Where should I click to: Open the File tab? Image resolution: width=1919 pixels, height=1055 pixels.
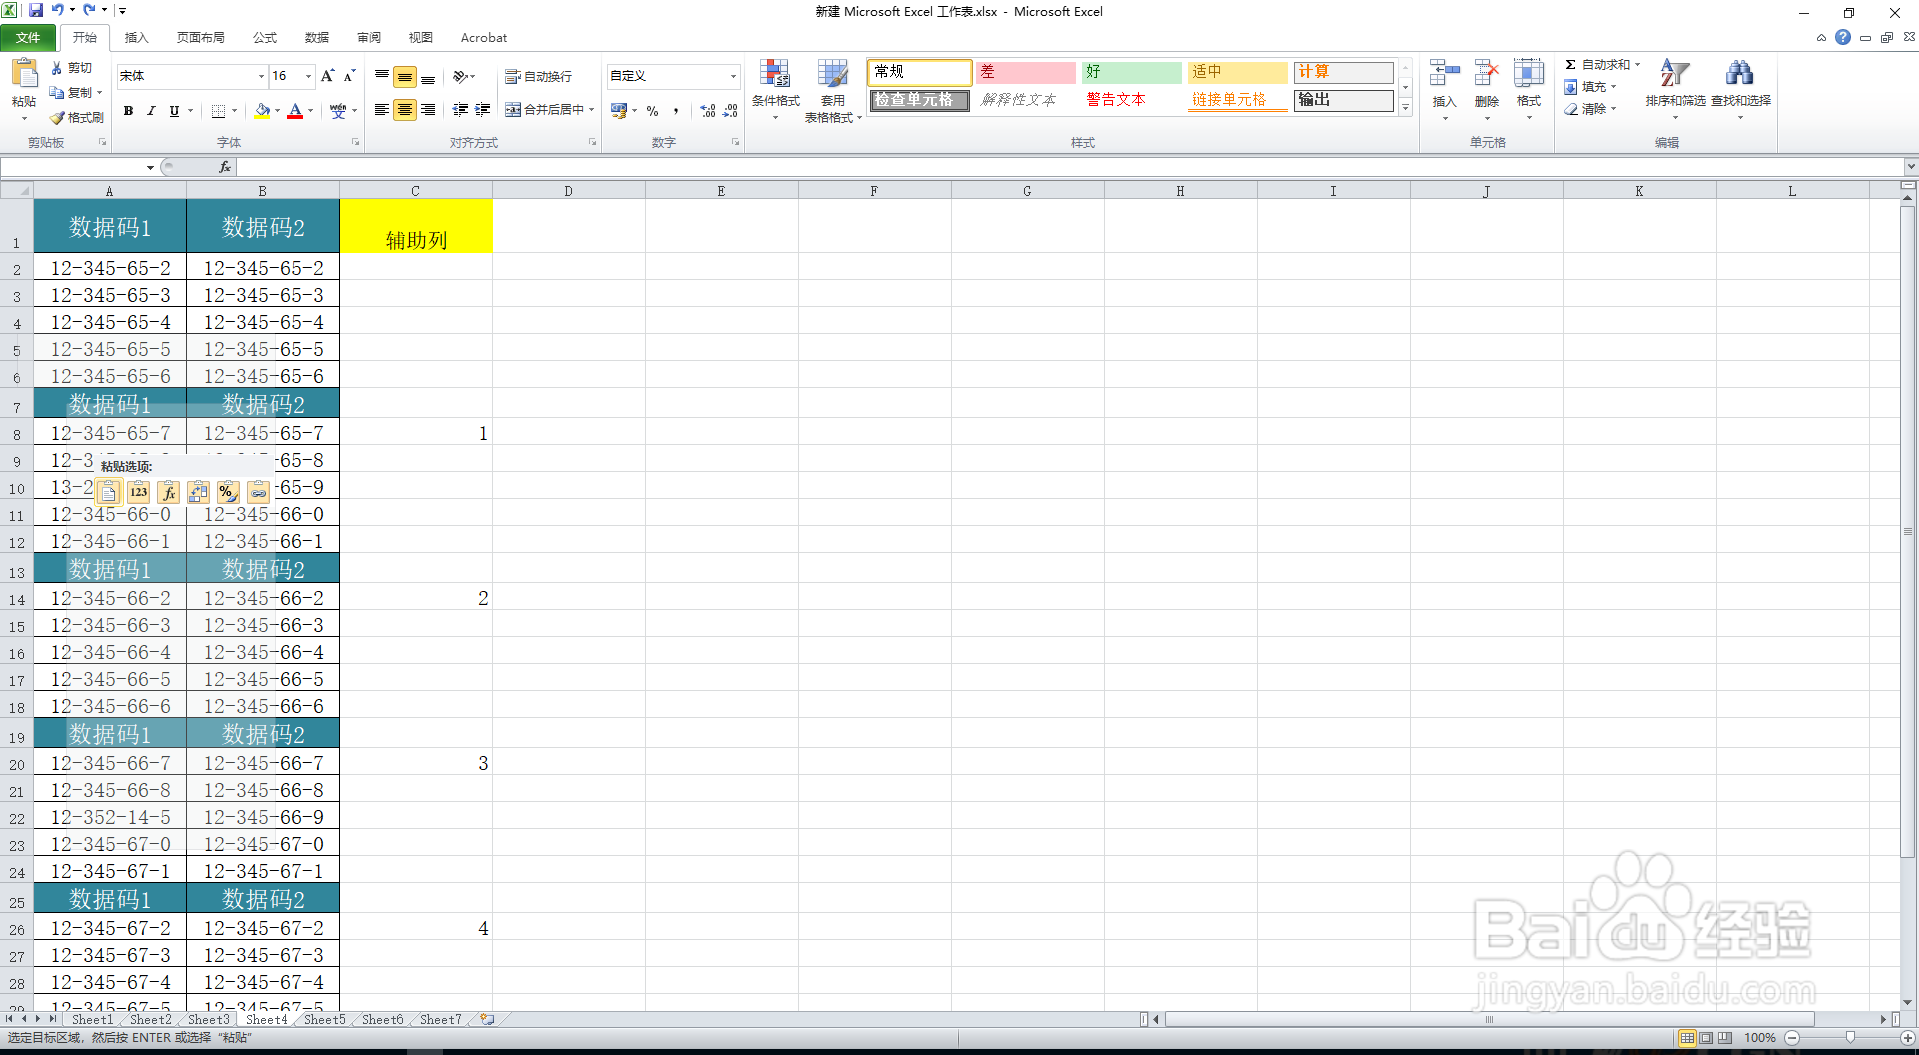click(x=28, y=38)
